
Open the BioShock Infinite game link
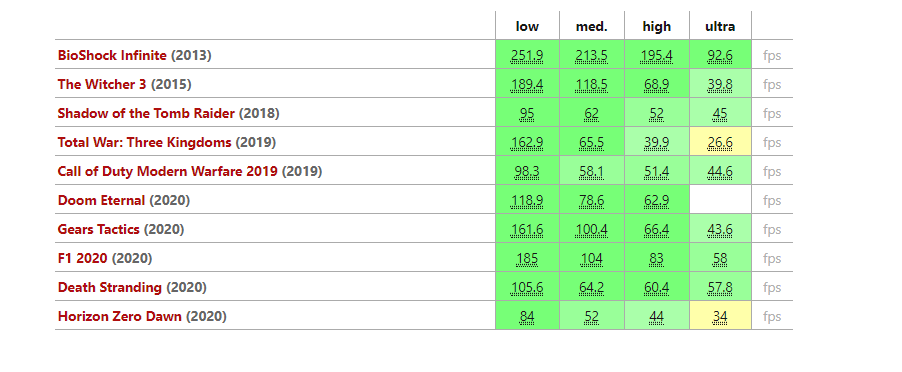coord(112,56)
